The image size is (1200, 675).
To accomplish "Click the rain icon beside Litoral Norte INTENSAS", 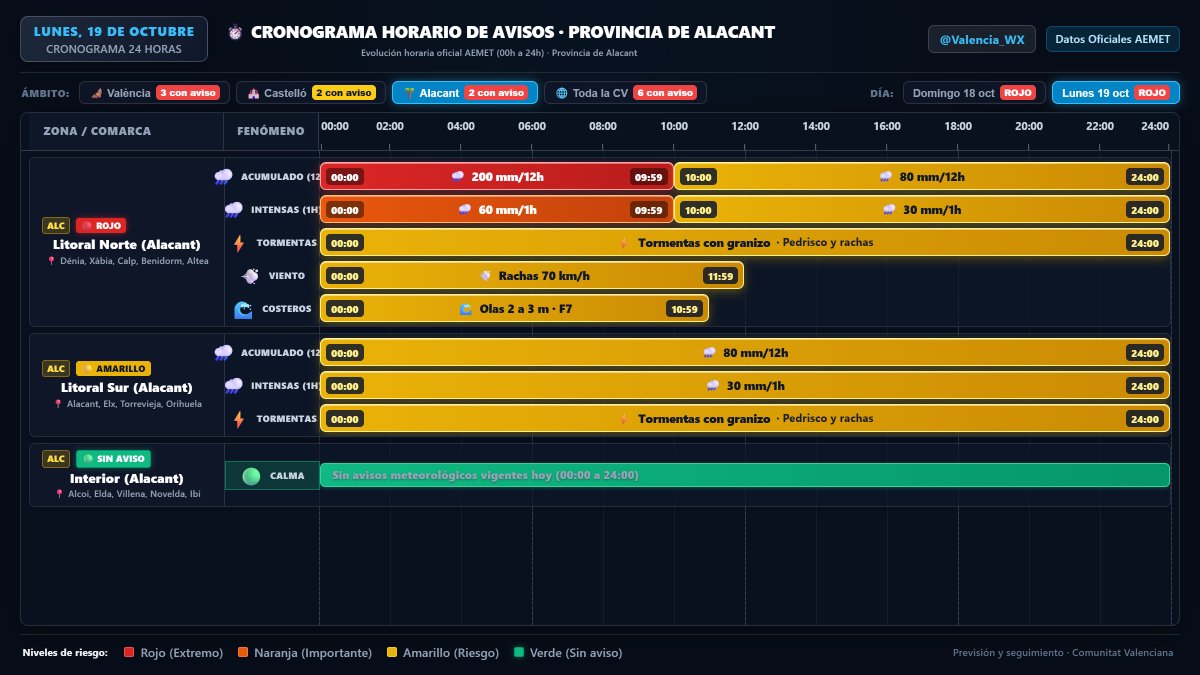I will [x=233, y=210].
